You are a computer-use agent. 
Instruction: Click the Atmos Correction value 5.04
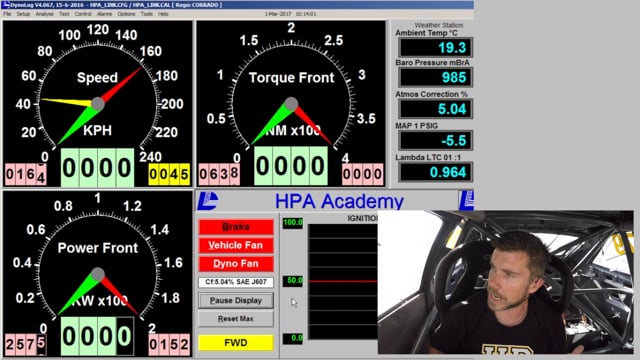tap(436, 109)
